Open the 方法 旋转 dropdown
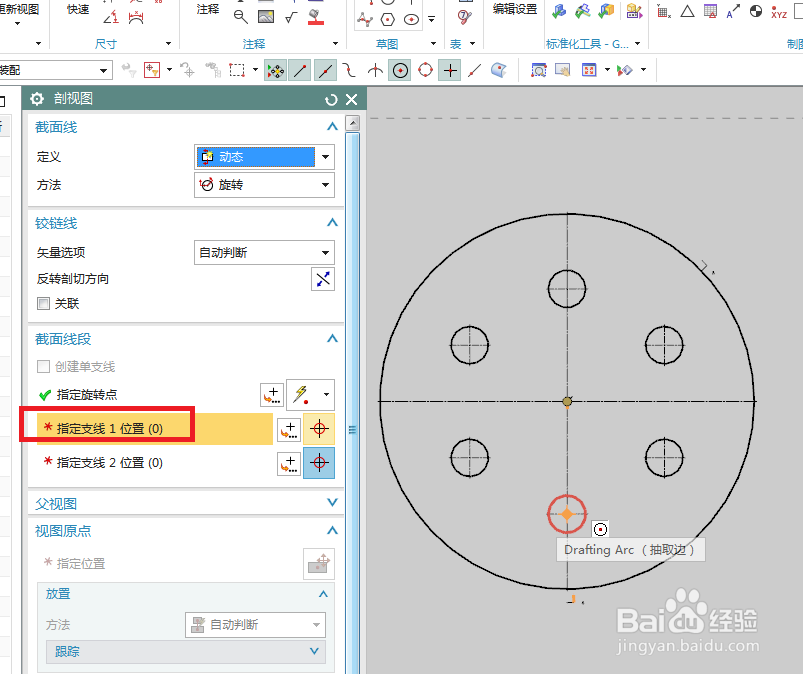 point(264,185)
